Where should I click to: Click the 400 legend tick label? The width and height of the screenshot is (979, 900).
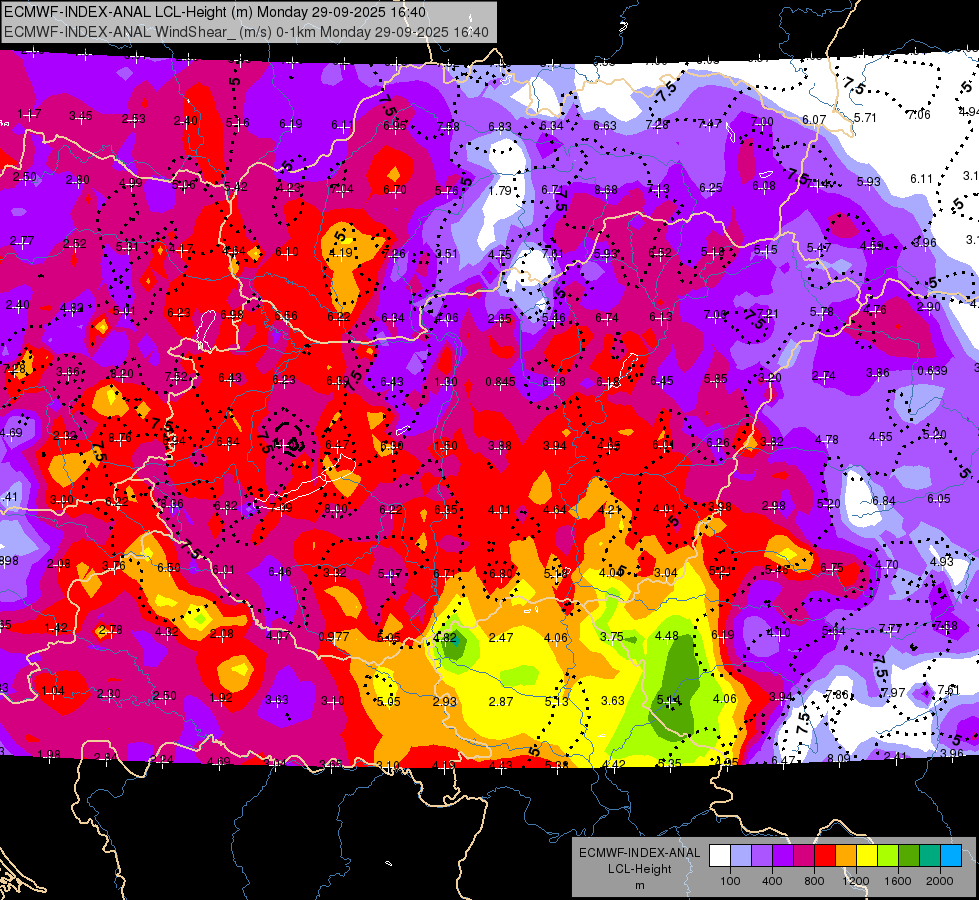(x=772, y=881)
